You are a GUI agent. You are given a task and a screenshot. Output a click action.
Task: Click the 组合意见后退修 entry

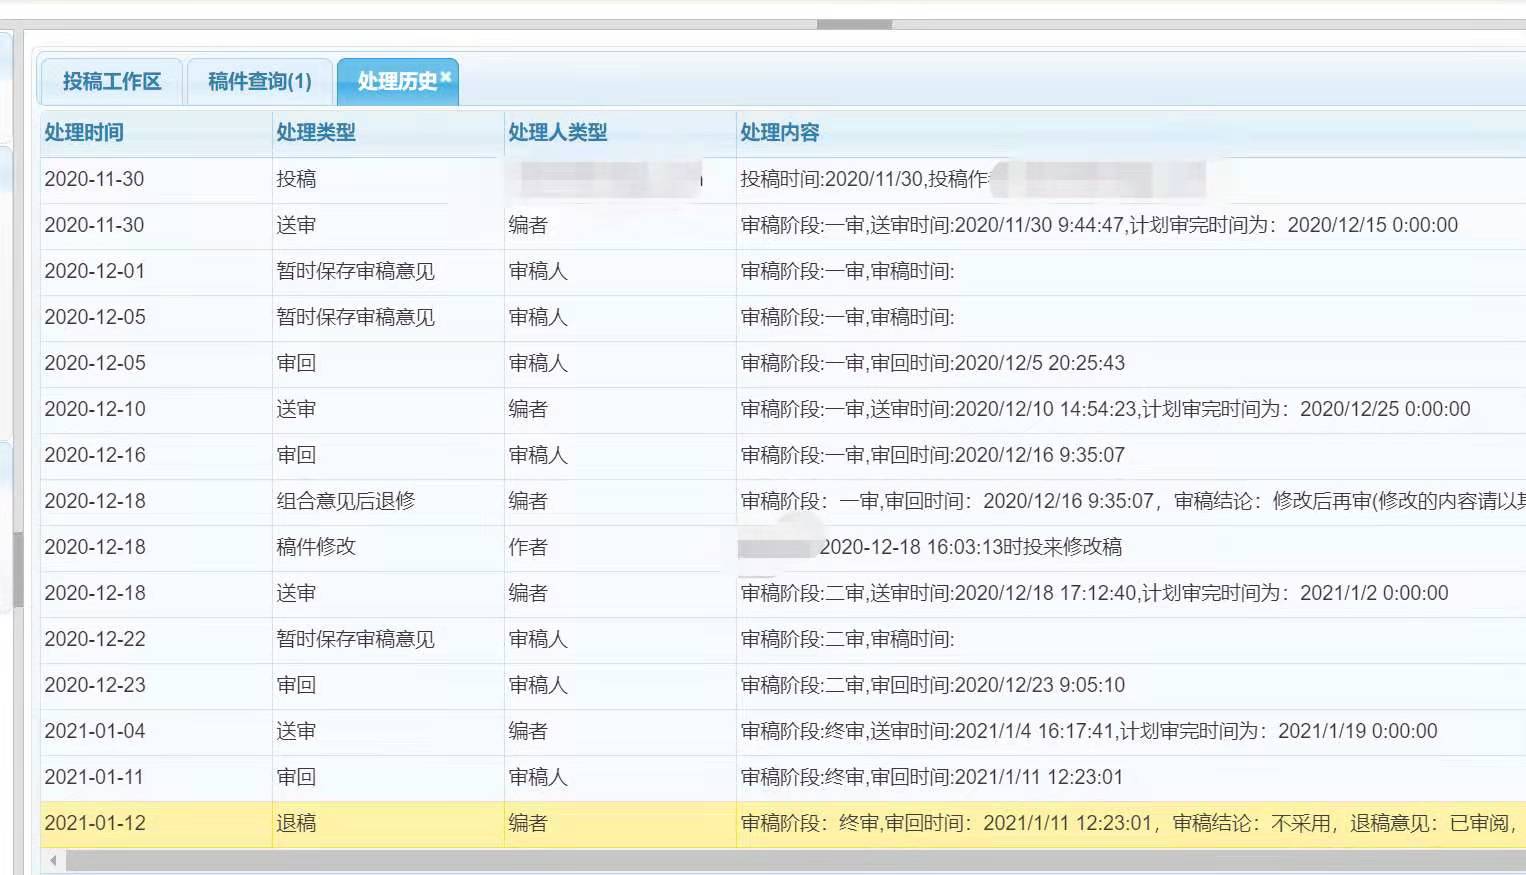346,501
